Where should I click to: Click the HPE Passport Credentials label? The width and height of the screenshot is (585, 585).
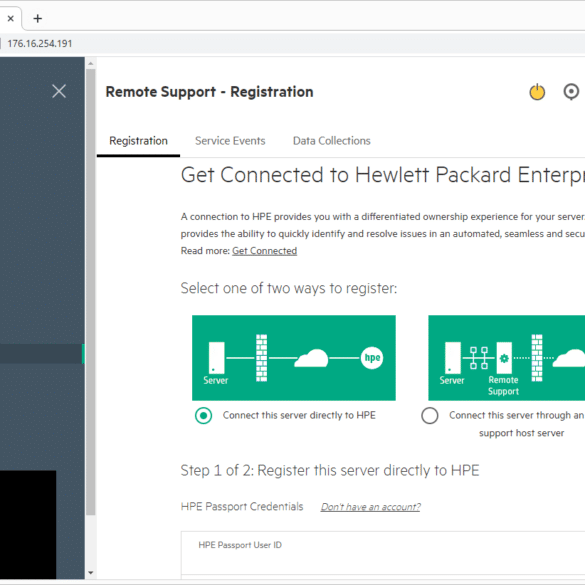(x=242, y=507)
